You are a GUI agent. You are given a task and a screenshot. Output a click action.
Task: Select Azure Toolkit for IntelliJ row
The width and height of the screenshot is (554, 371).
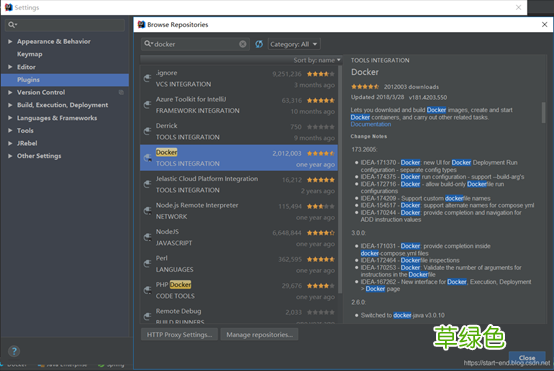[x=239, y=105]
